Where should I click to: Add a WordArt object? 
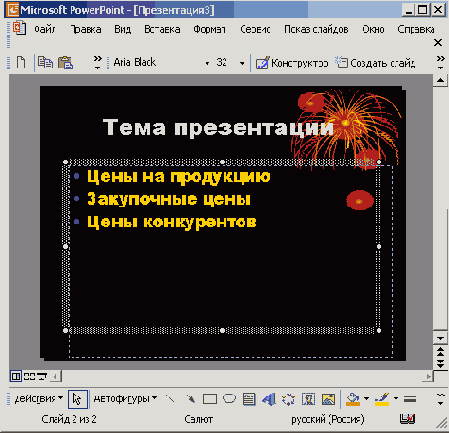point(269,399)
